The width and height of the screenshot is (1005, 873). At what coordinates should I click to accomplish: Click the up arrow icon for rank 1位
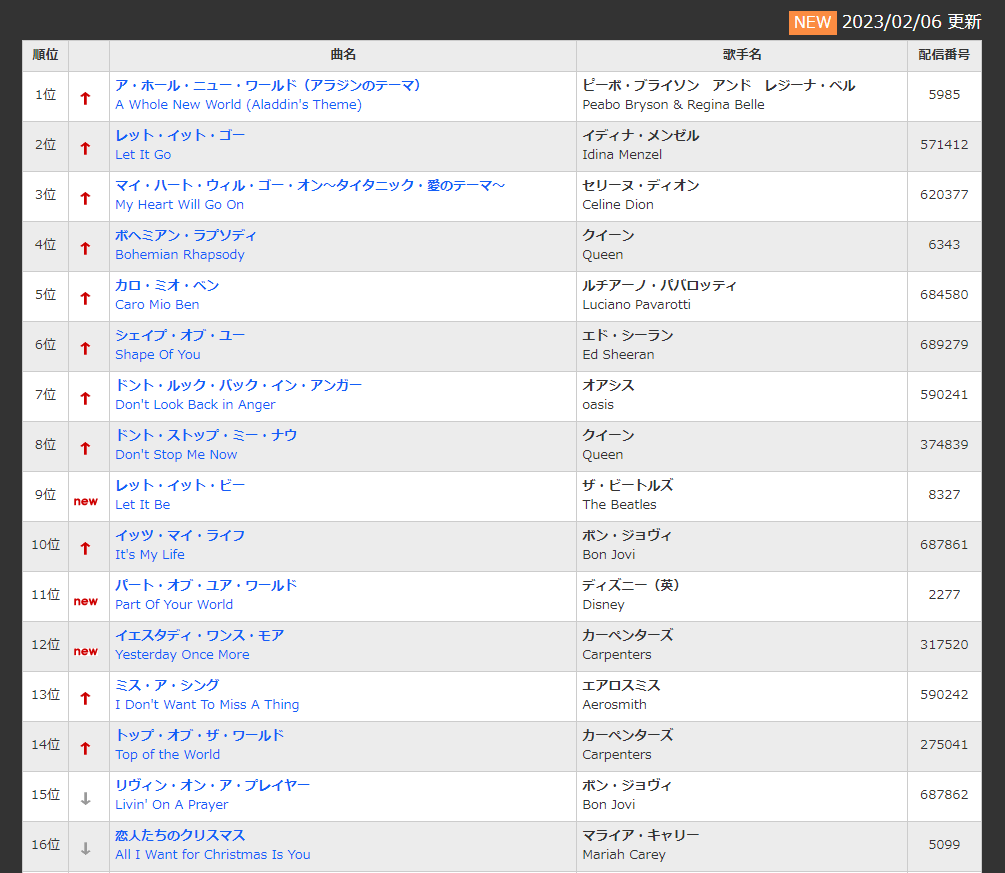pyautogui.click(x=85, y=98)
